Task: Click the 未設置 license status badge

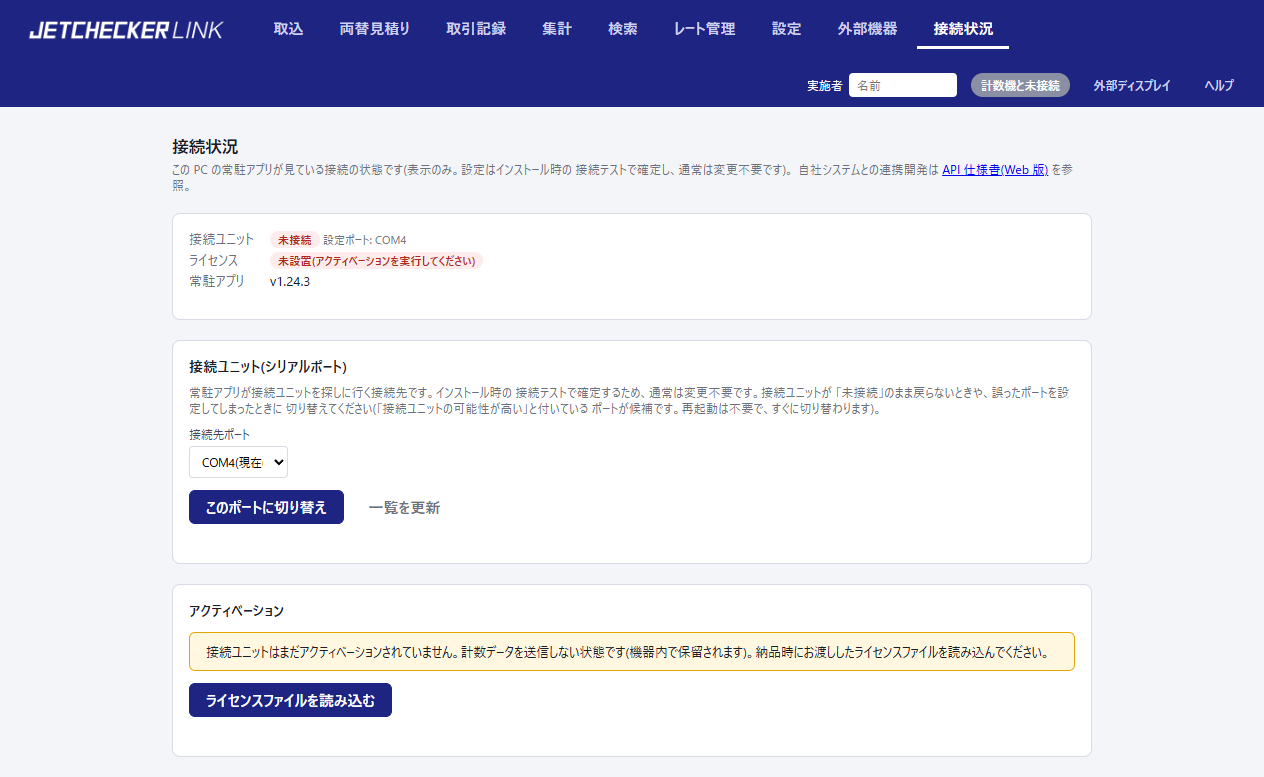Action: (376, 261)
